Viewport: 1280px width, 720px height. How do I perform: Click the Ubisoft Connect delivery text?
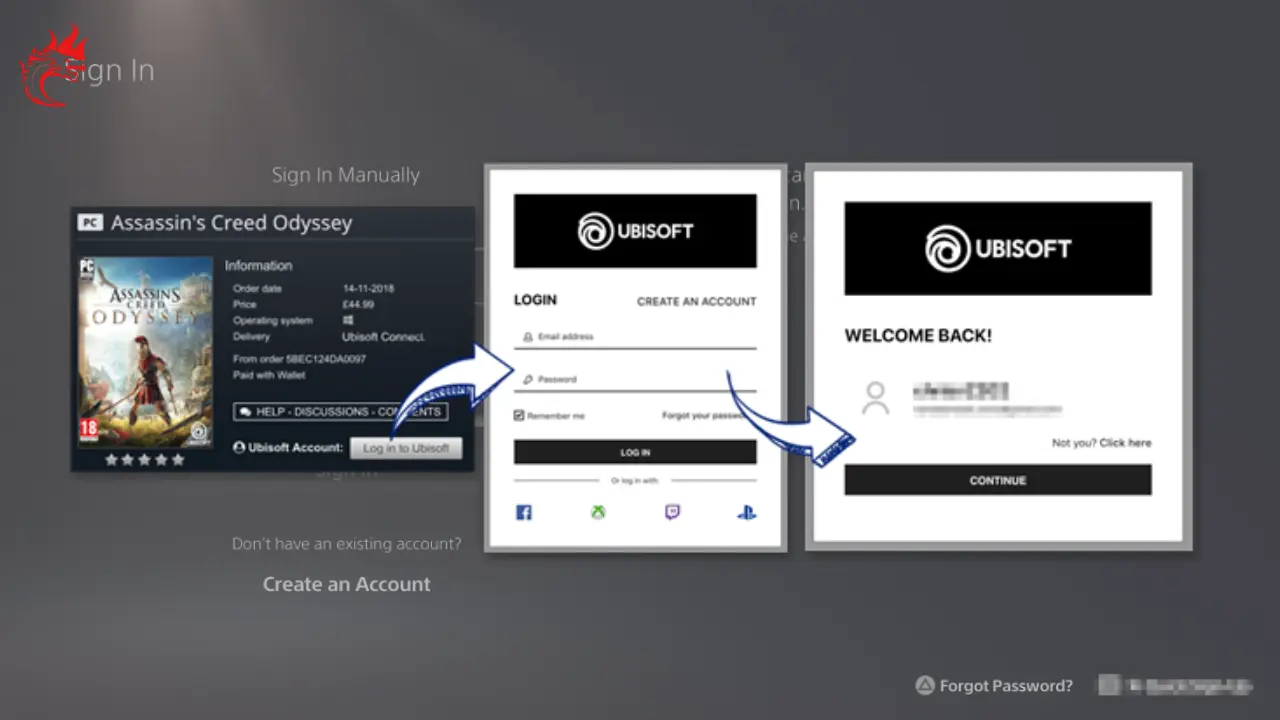[384, 337]
